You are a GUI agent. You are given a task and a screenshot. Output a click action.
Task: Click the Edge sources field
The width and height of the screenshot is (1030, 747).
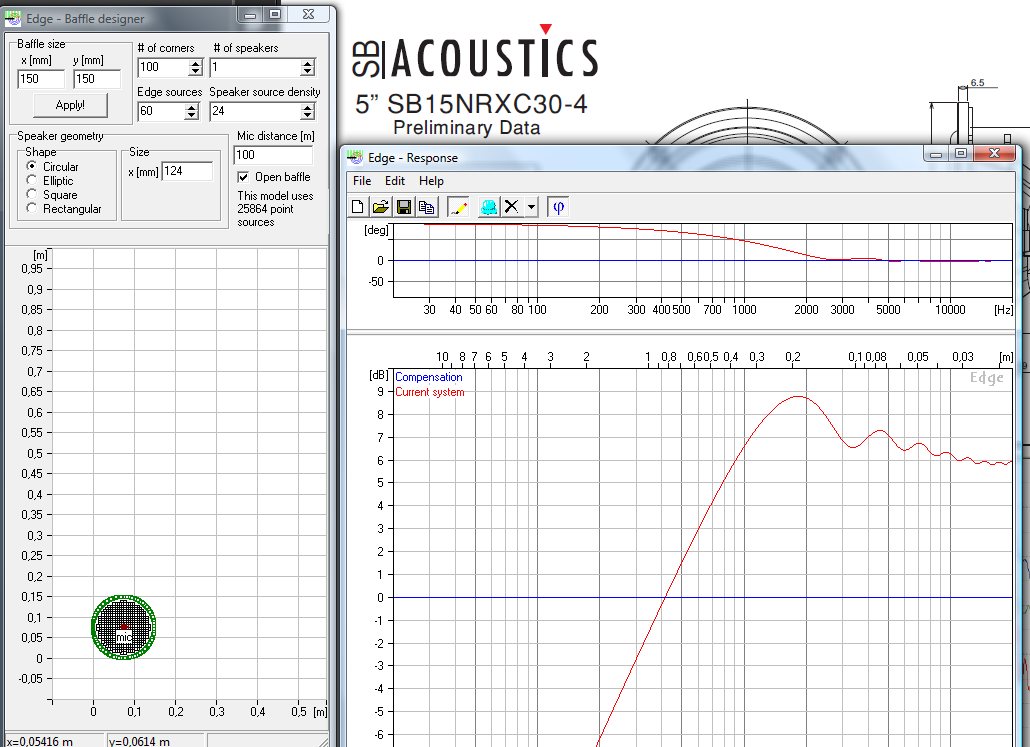click(x=161, y=111)
